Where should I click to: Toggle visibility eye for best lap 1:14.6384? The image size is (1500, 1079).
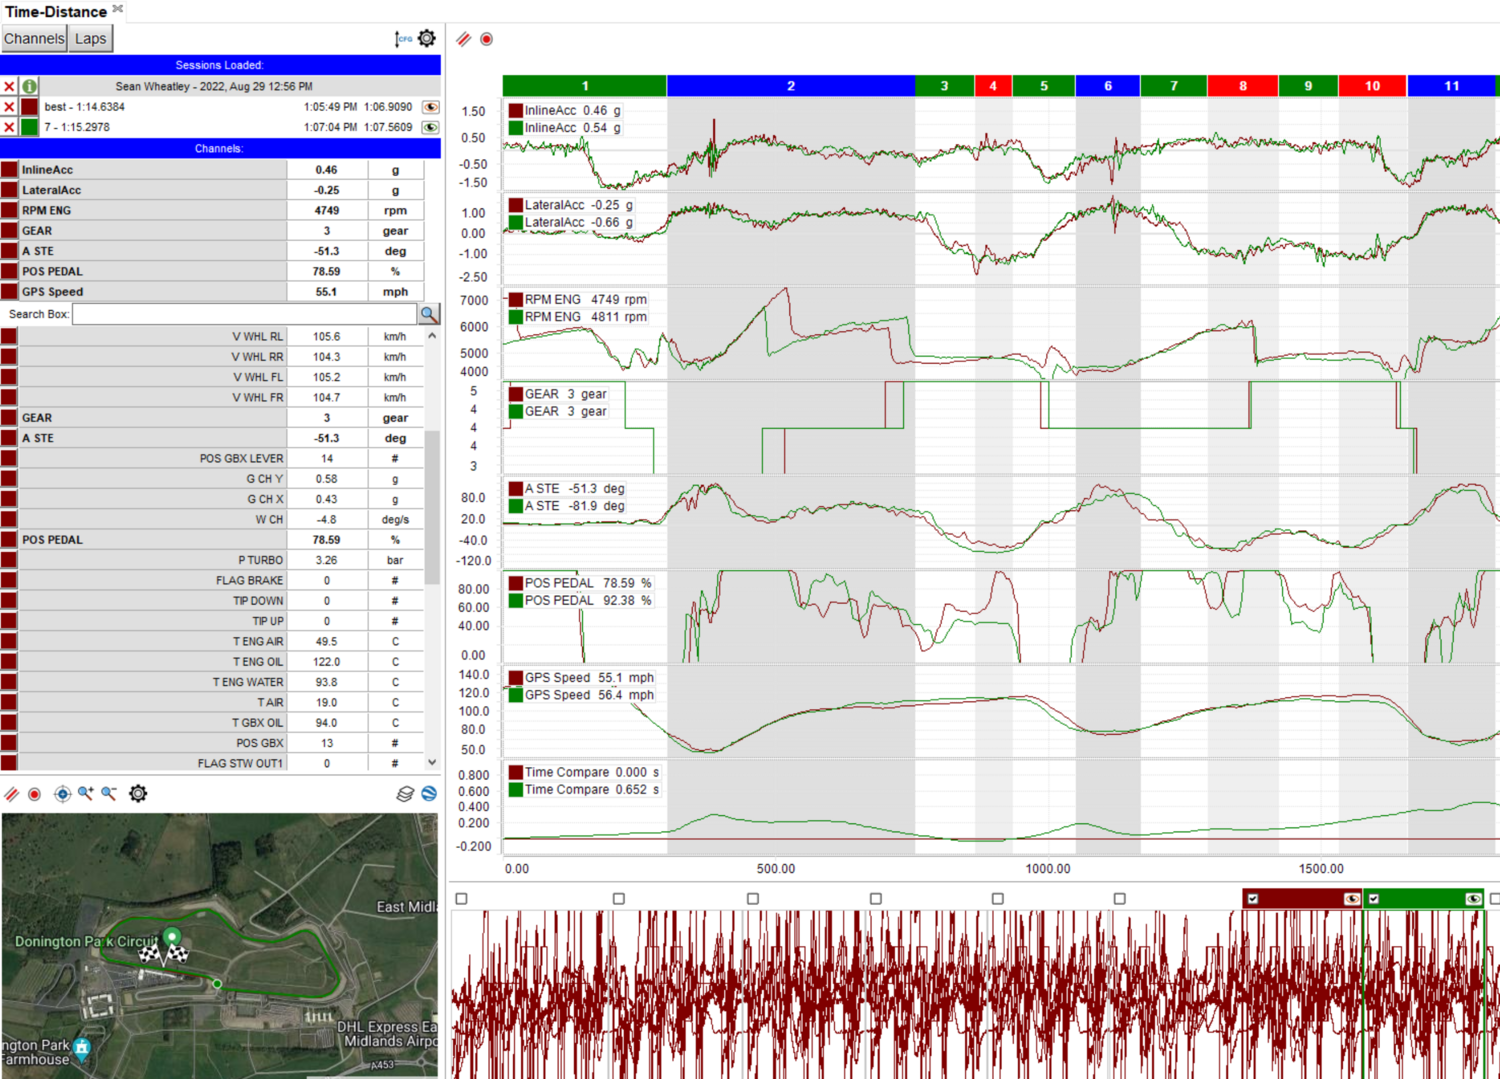[431, 107]
